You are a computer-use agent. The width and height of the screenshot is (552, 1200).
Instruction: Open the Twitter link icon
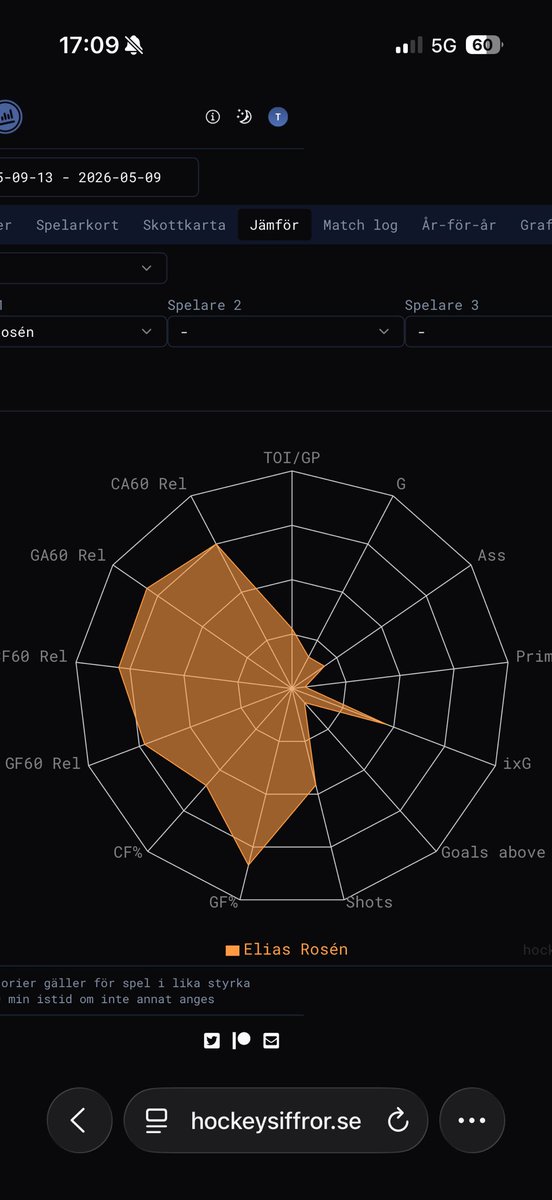click(212, 1040)
